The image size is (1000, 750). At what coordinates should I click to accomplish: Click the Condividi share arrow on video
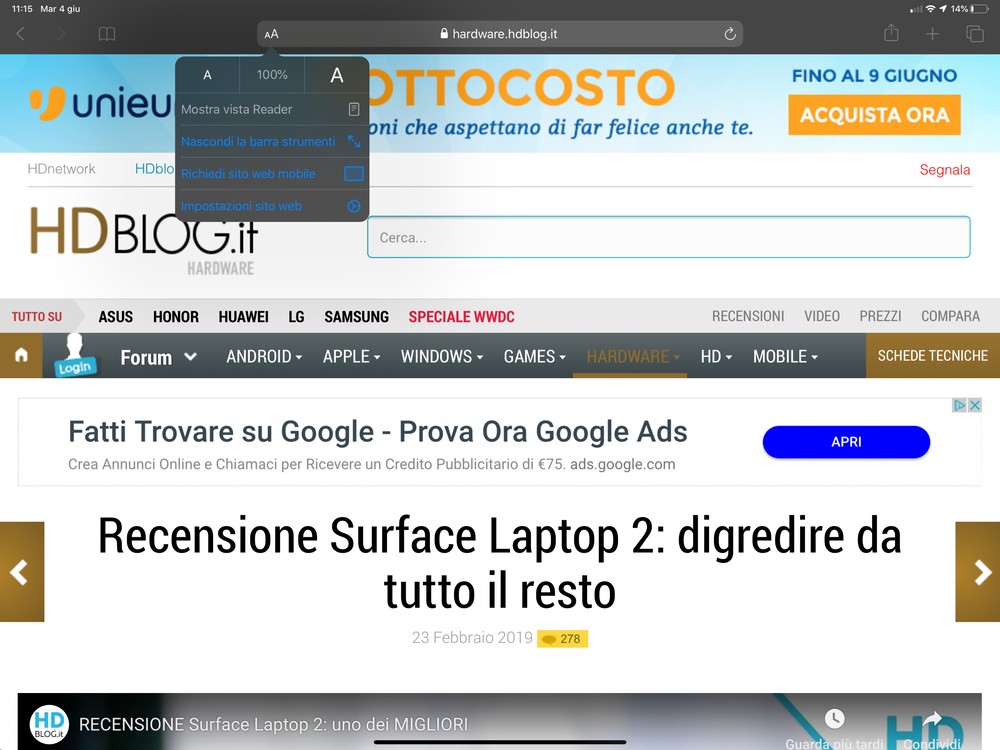(932, 719)
